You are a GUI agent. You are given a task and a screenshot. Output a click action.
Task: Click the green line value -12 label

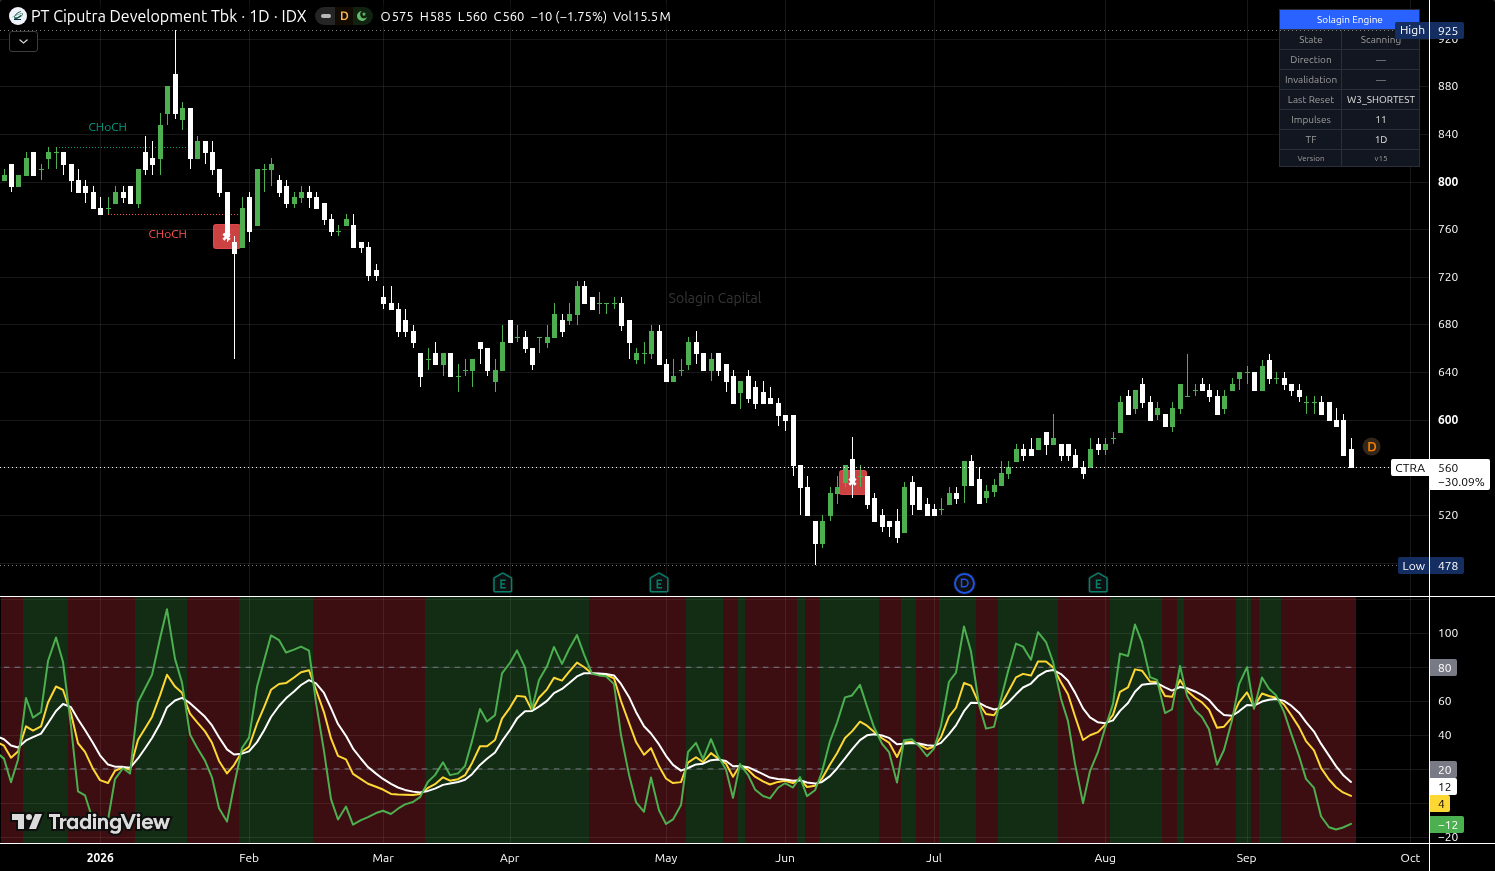pyautogui.click(x=1447, y=825)
